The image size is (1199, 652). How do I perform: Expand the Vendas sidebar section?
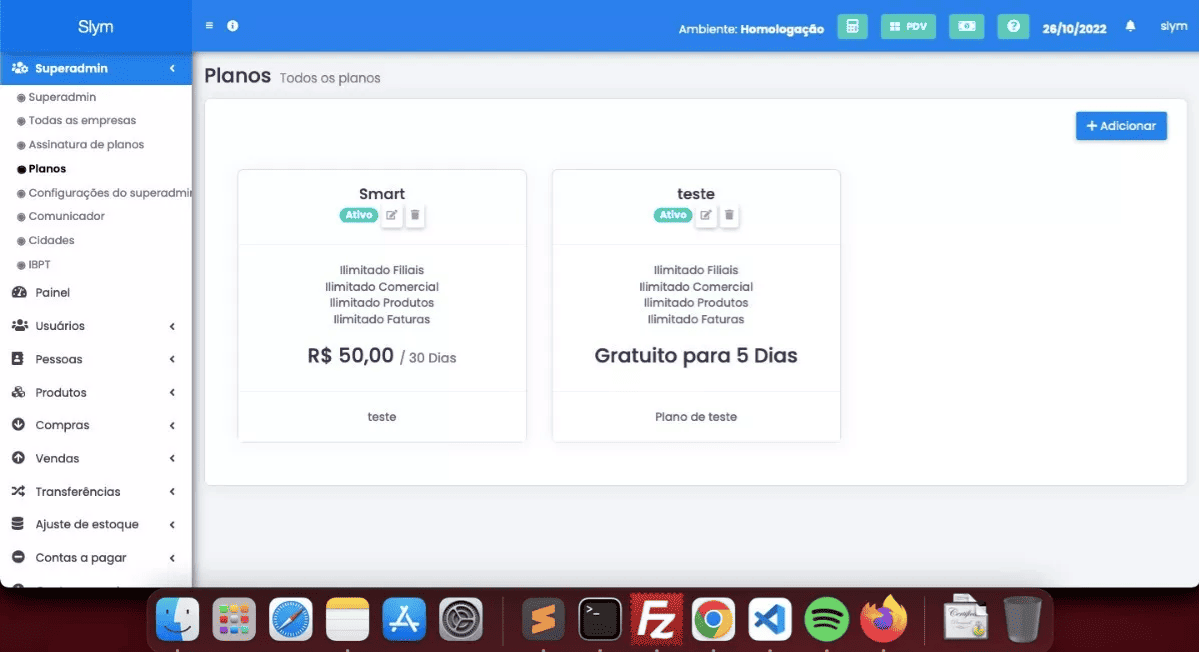[95, 457]
